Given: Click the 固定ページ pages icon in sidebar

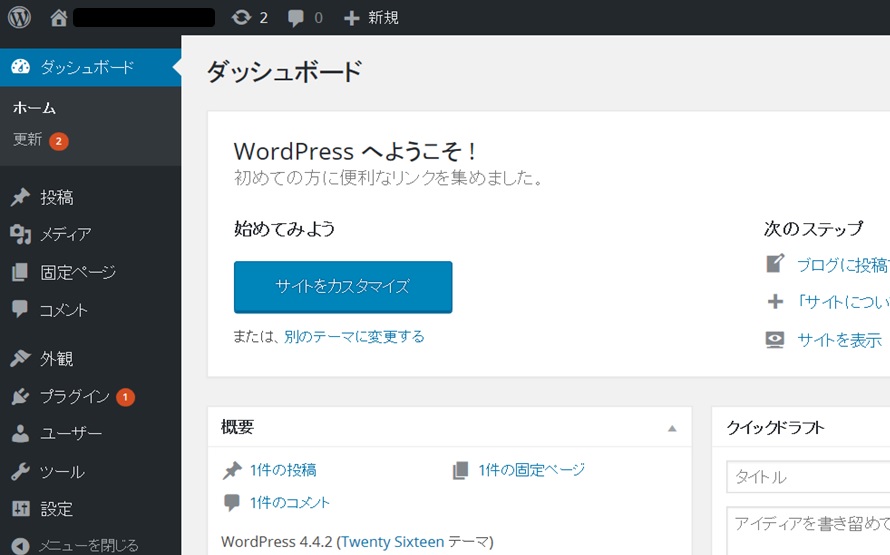Looking at the screenshot, I should click(20, 272).
